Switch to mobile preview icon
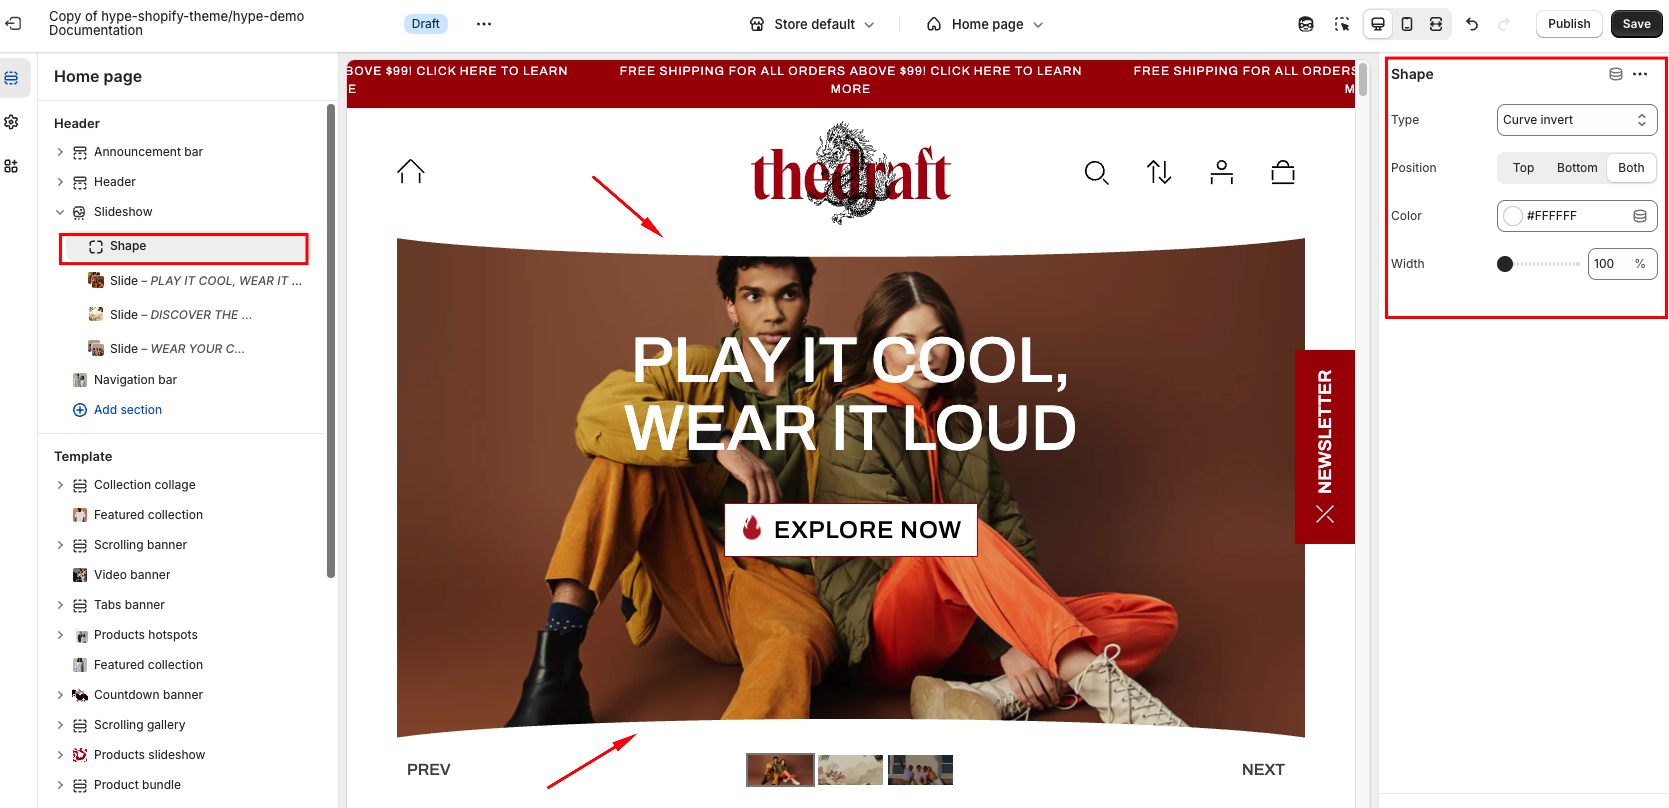The height and width of the screenshot is (808, 1669). (1407, 24)
